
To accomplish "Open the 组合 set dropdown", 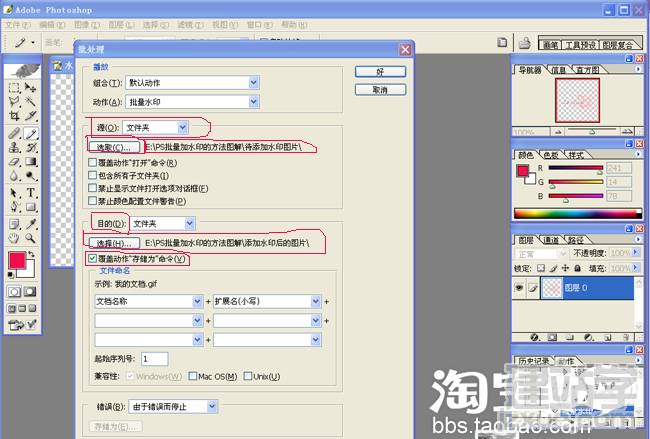I will [x=254, y=83].
